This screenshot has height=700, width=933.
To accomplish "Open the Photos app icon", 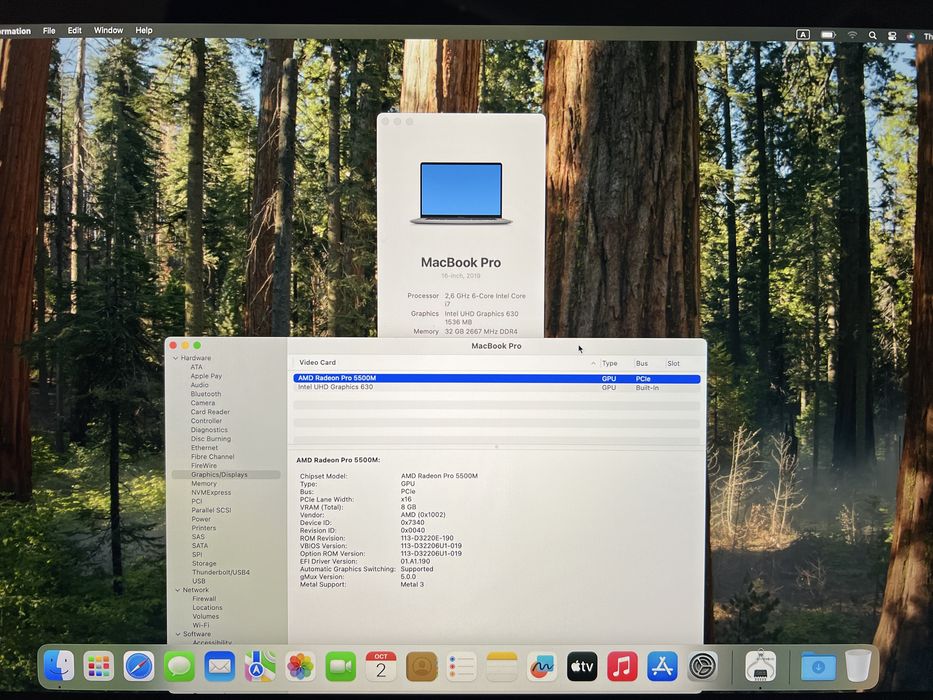I will (x=300, y=666).
